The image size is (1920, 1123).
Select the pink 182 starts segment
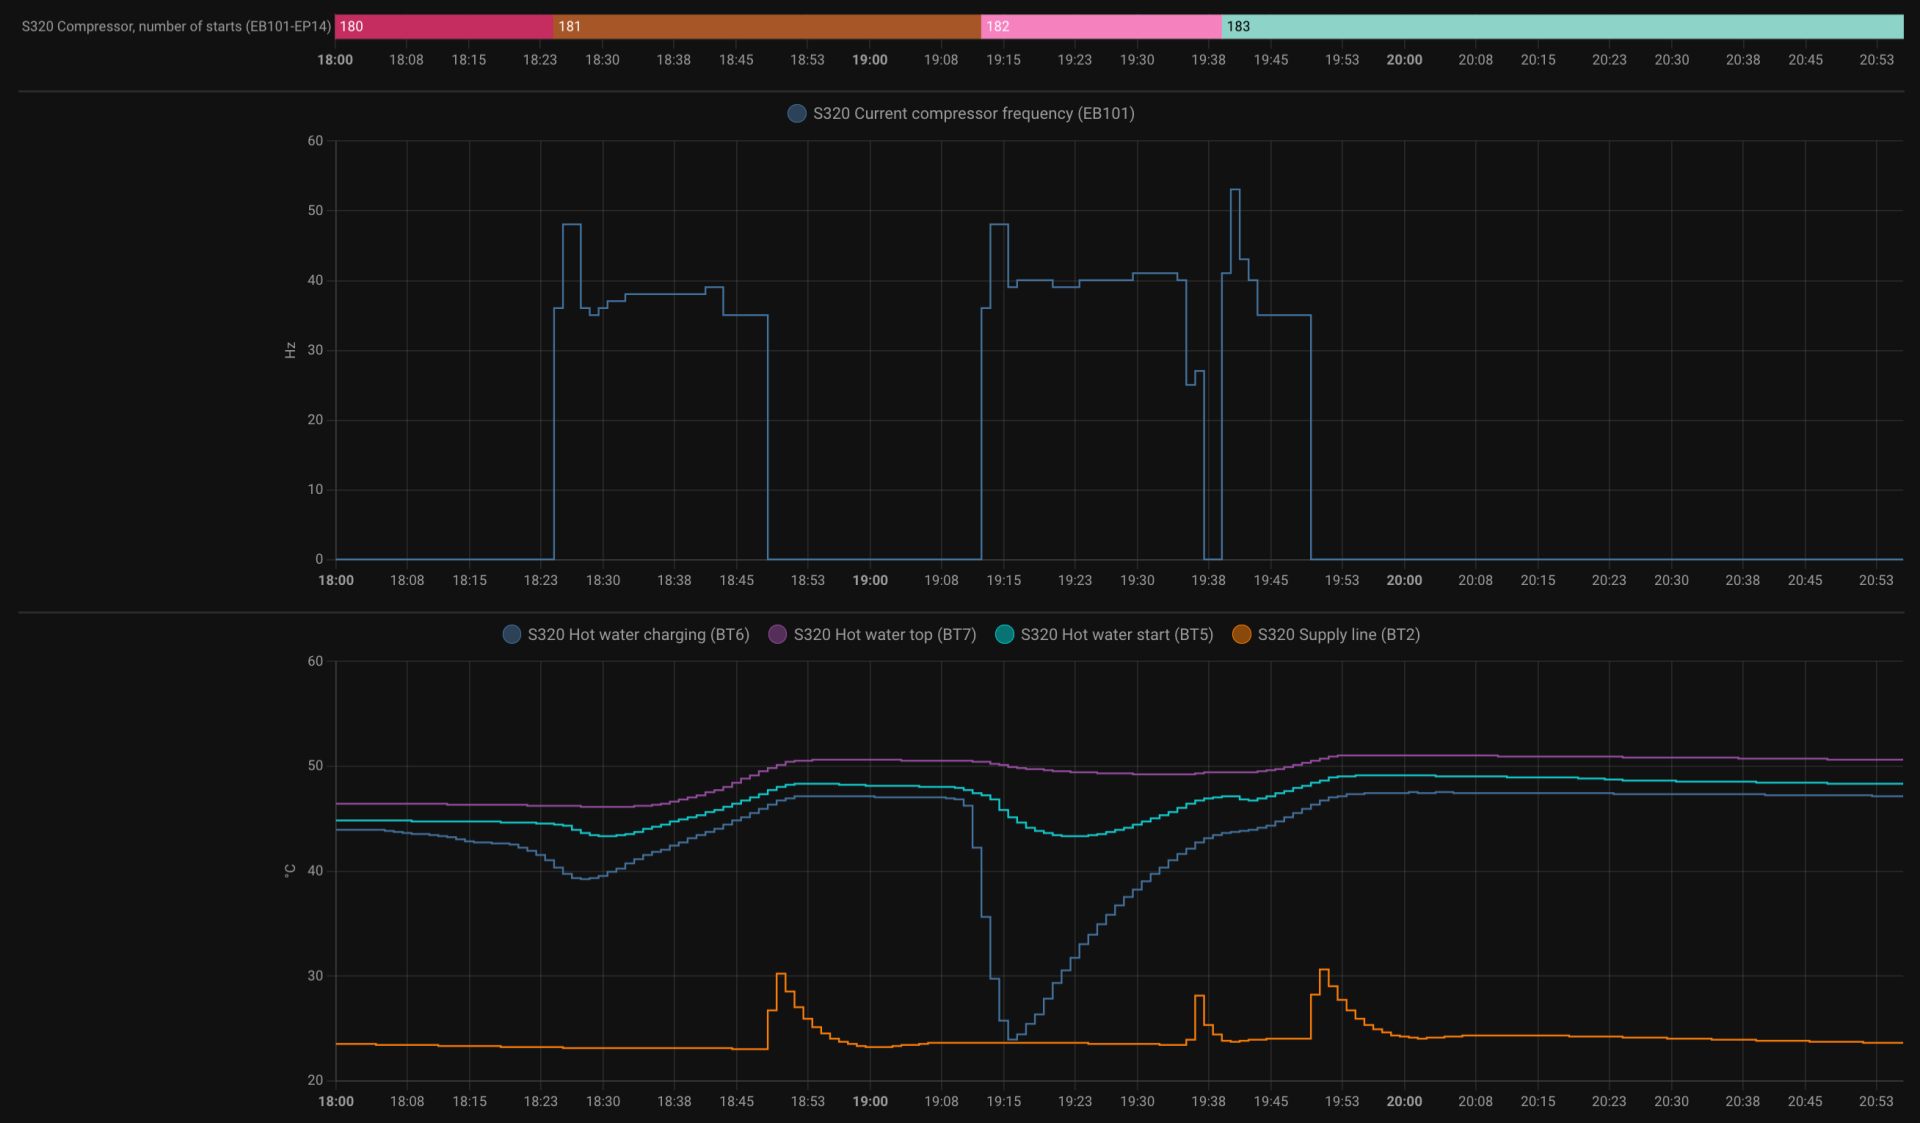pos(1100,27)
